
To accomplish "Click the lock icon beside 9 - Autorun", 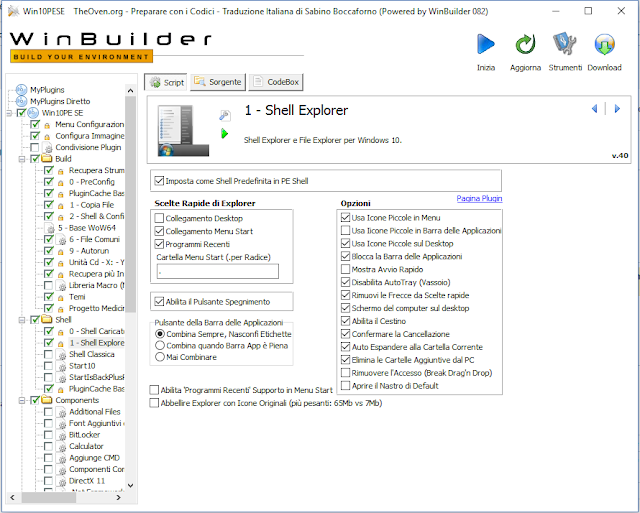I will point(60,251).
